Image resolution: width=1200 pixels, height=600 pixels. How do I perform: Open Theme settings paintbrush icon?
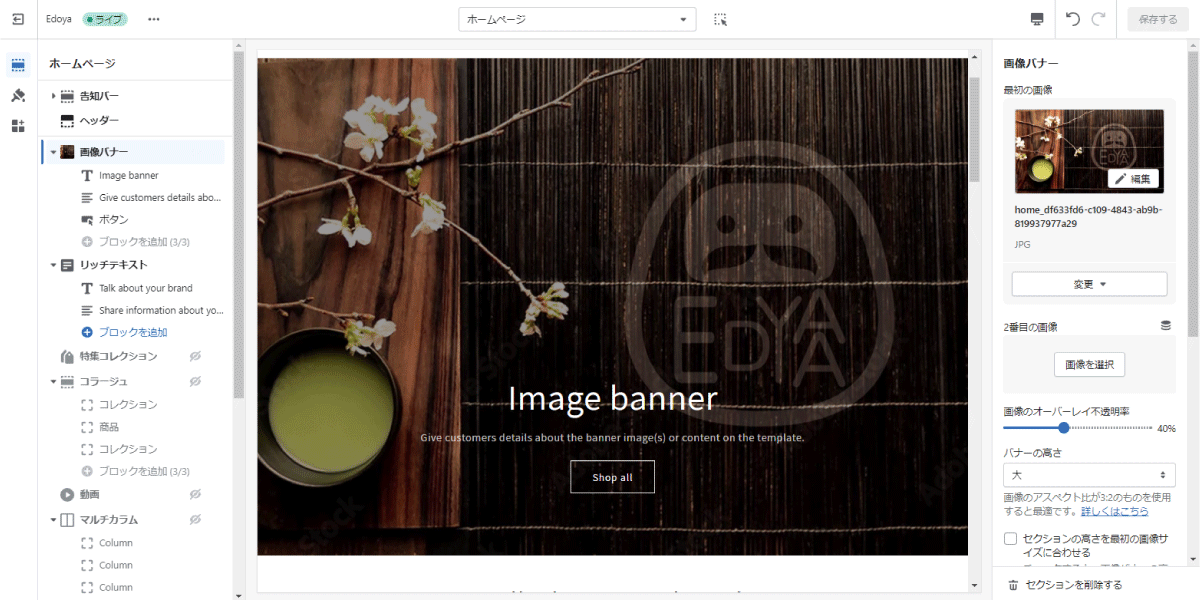pyautogui.click(x=18, y=96)
